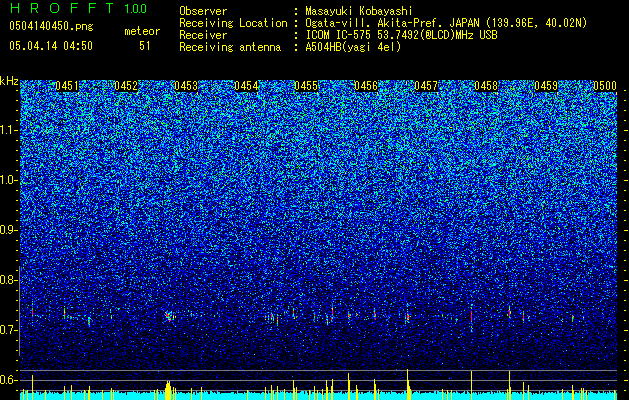Click the 0500 time marker
Viewport: 629px width, 400px height.
(x=605, y=86)
